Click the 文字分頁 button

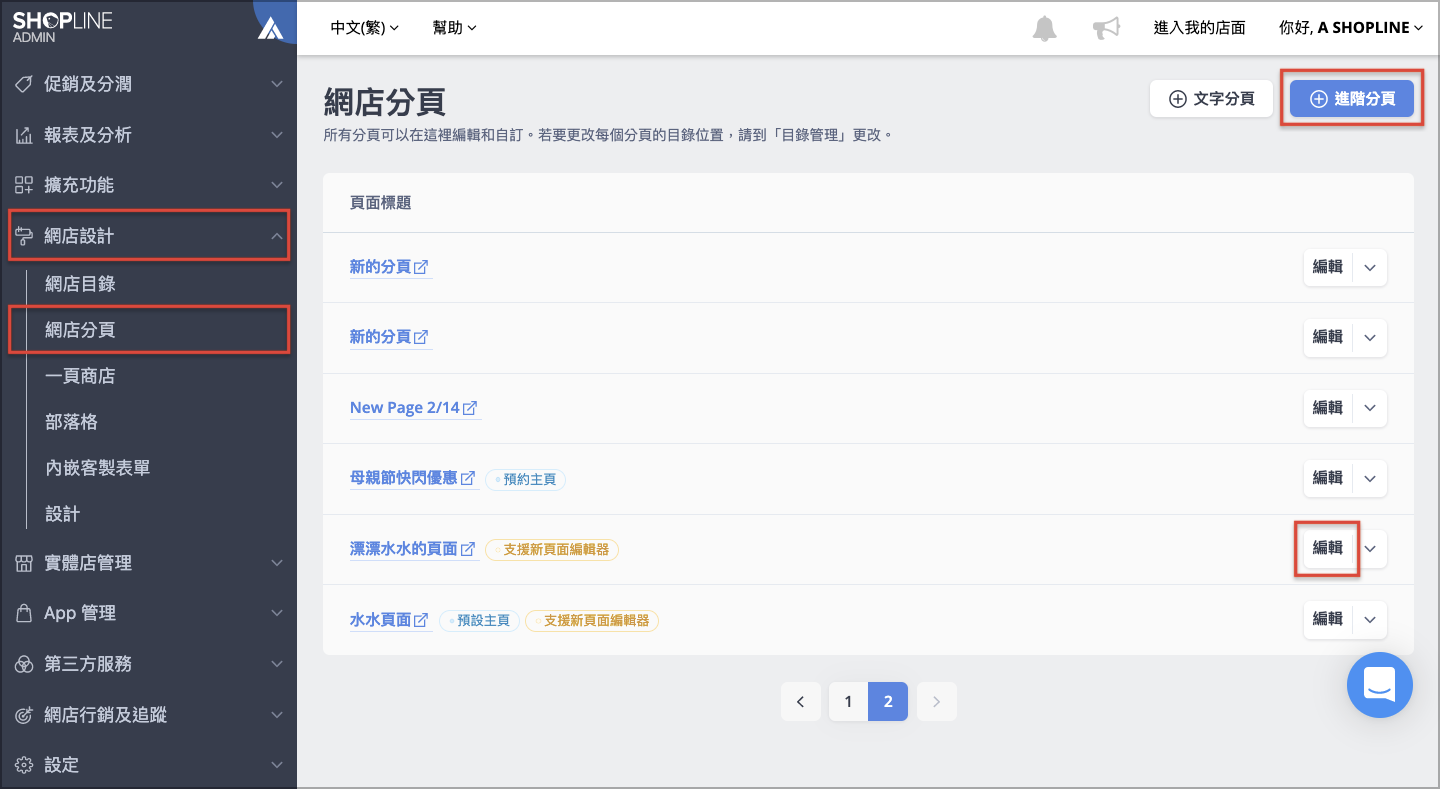(x=1211, y=99)
